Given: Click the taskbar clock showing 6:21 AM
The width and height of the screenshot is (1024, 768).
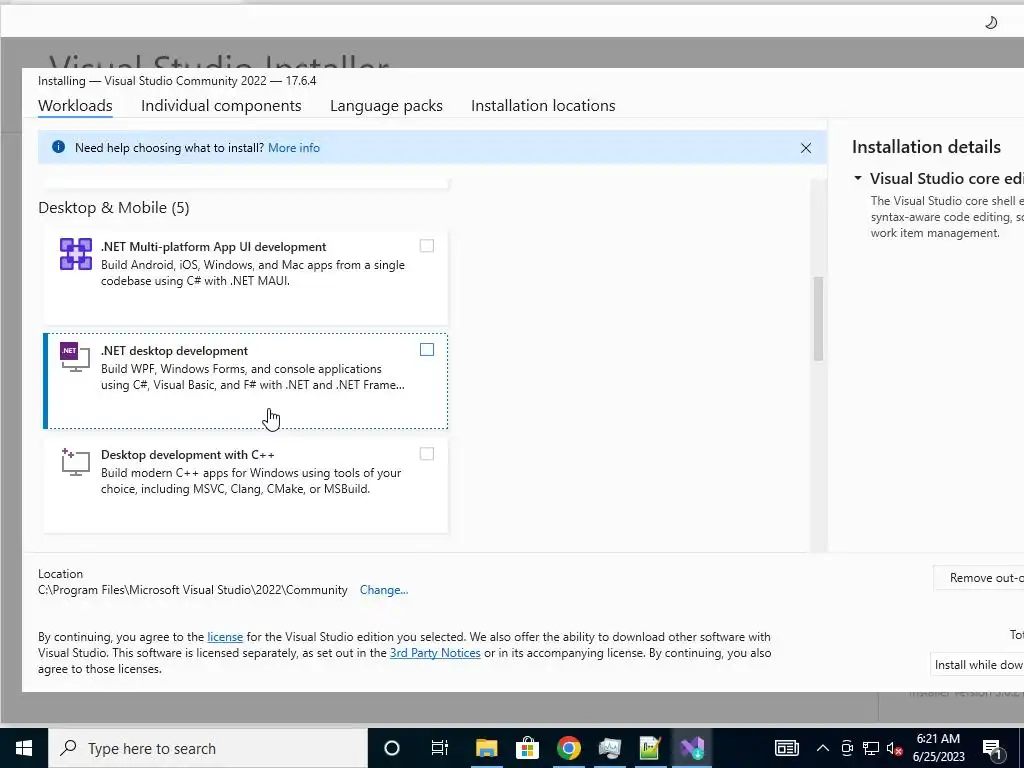Looking at the screenshot, I should point(938,748).
